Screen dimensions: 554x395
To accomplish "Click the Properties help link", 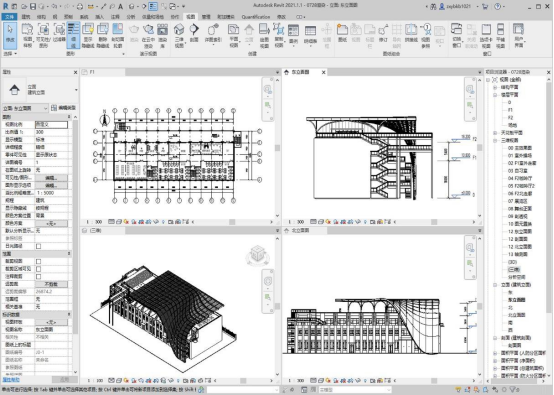I will pyautogui.click(x=11, y=379).
